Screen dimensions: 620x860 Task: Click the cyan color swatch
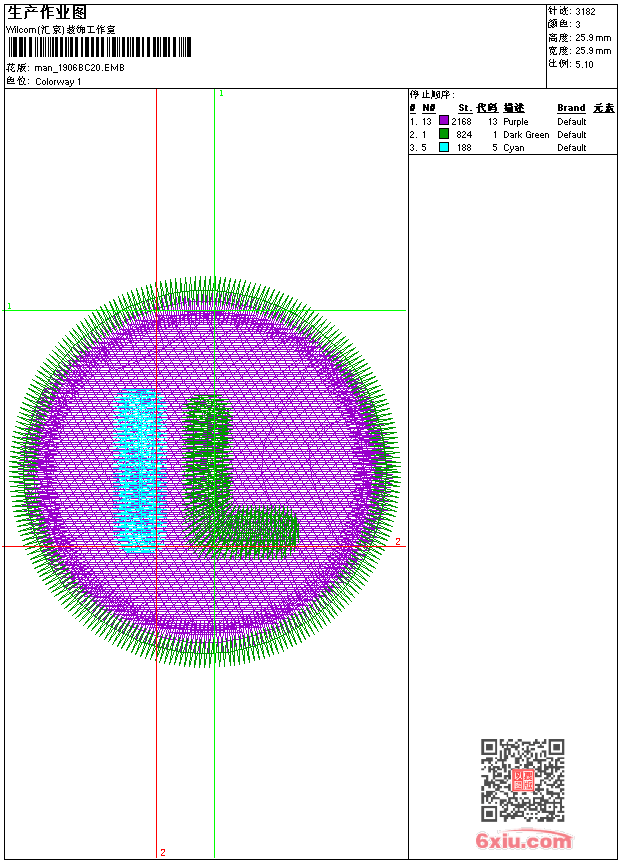coord(444,147)
